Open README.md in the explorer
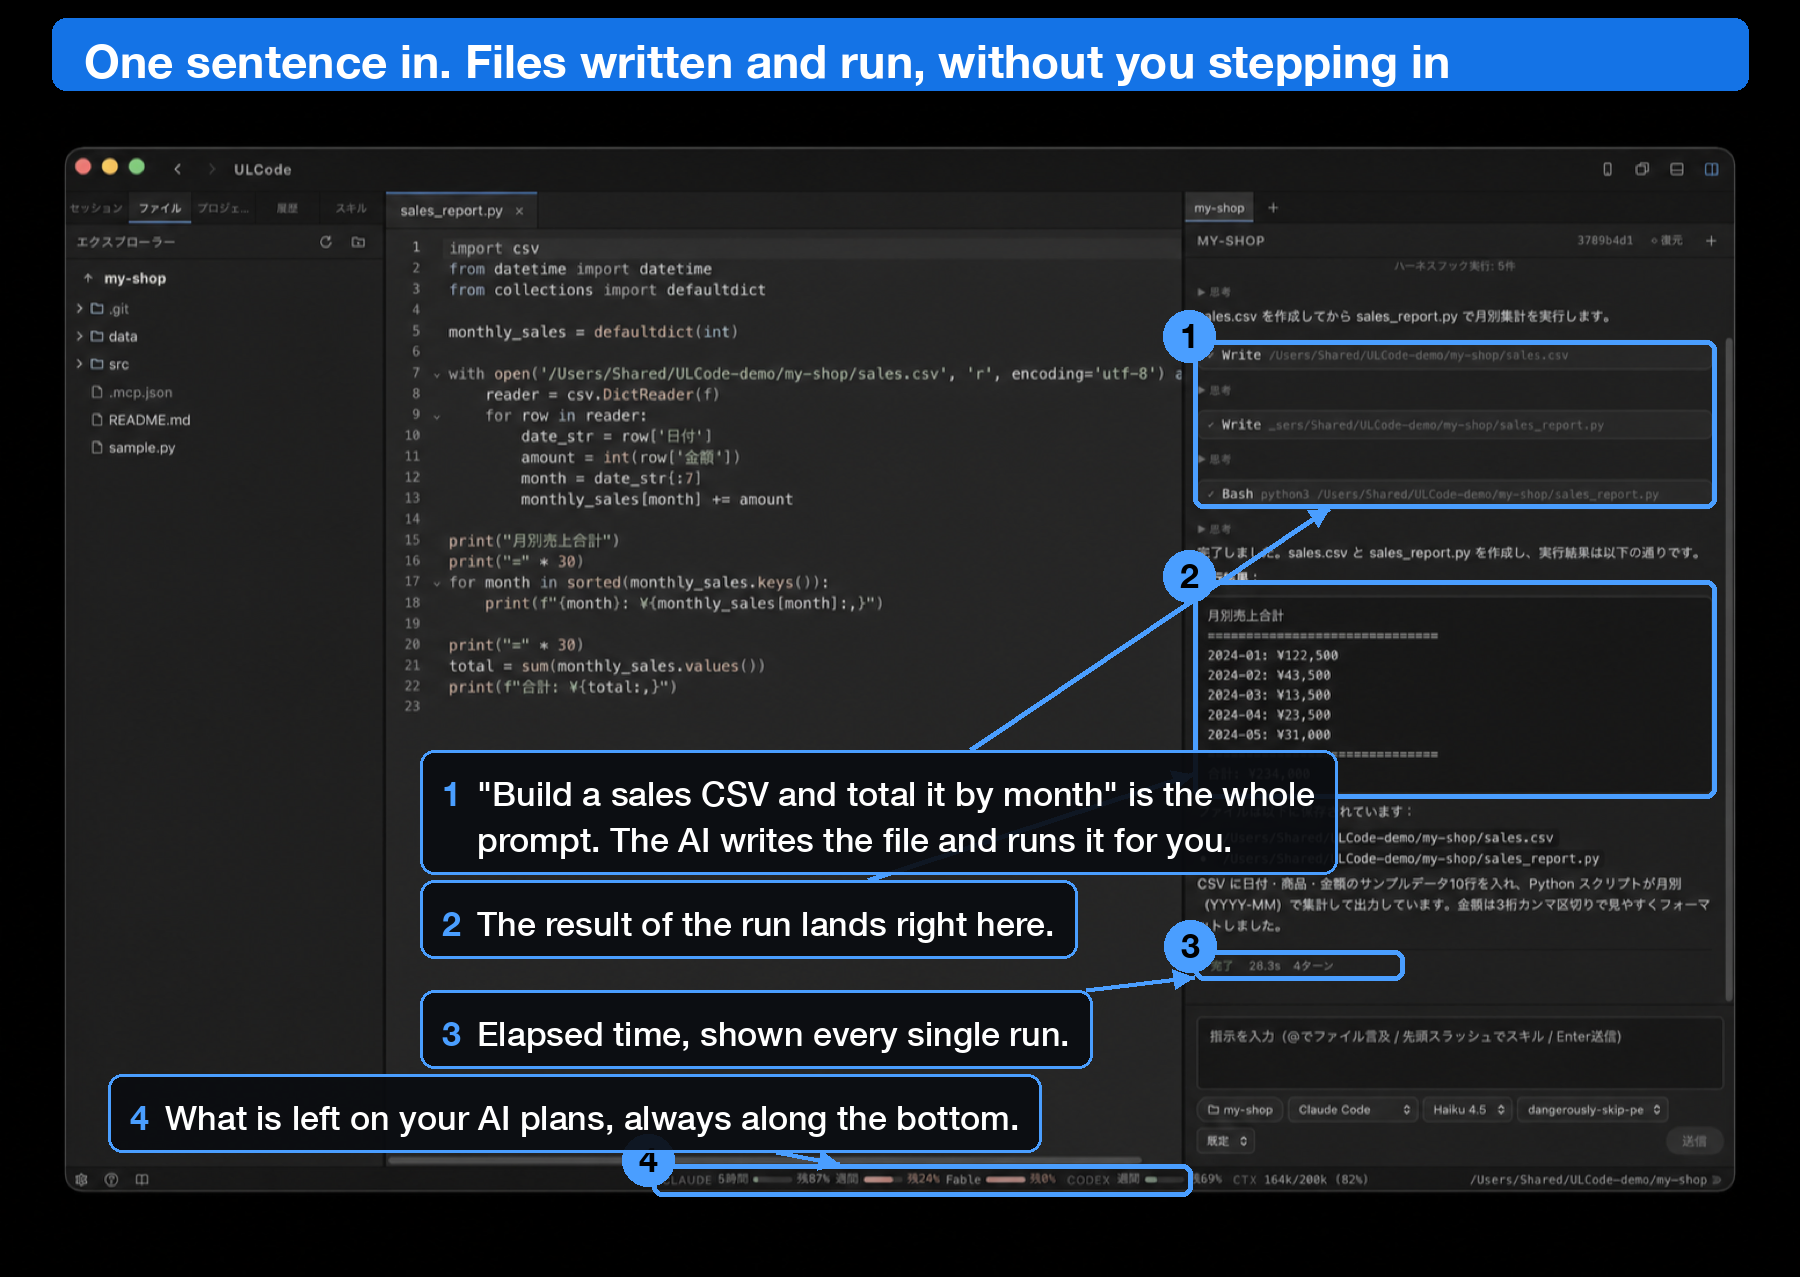1800x1277 pixels. pos(141,420)
